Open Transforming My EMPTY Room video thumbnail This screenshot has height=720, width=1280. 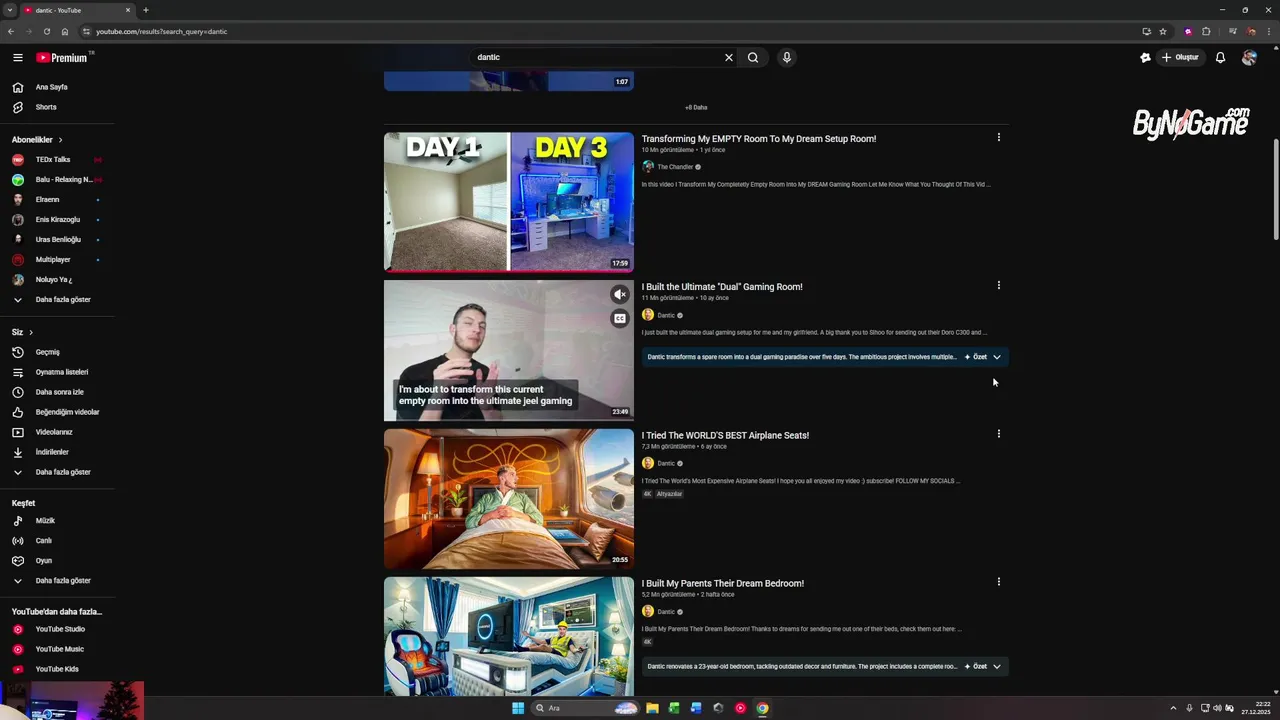click(x=509, y=202)
